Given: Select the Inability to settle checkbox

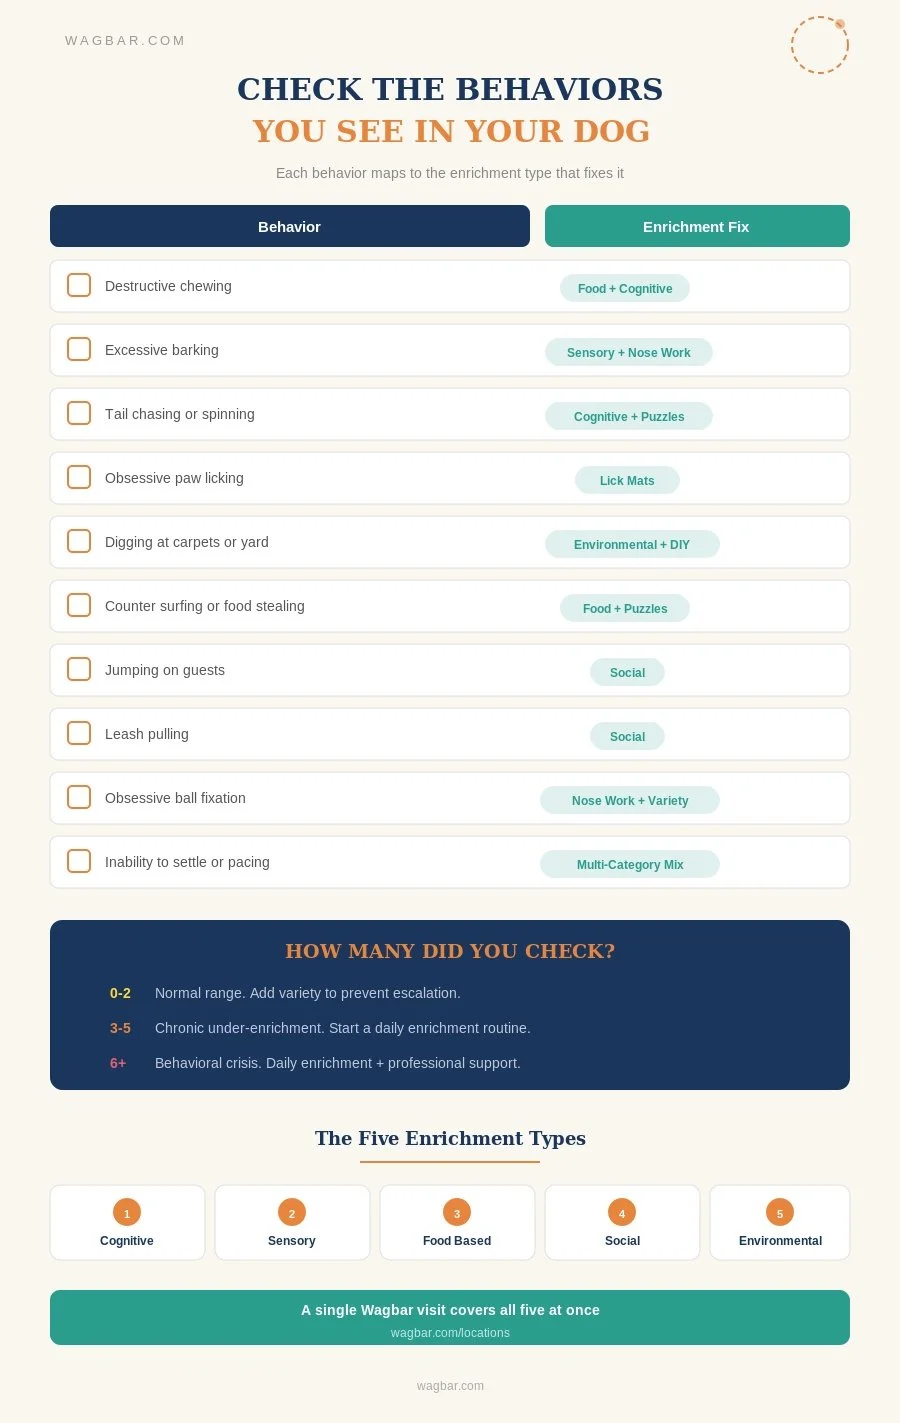Looking at the screenshot, I should (x=79, y=861).
